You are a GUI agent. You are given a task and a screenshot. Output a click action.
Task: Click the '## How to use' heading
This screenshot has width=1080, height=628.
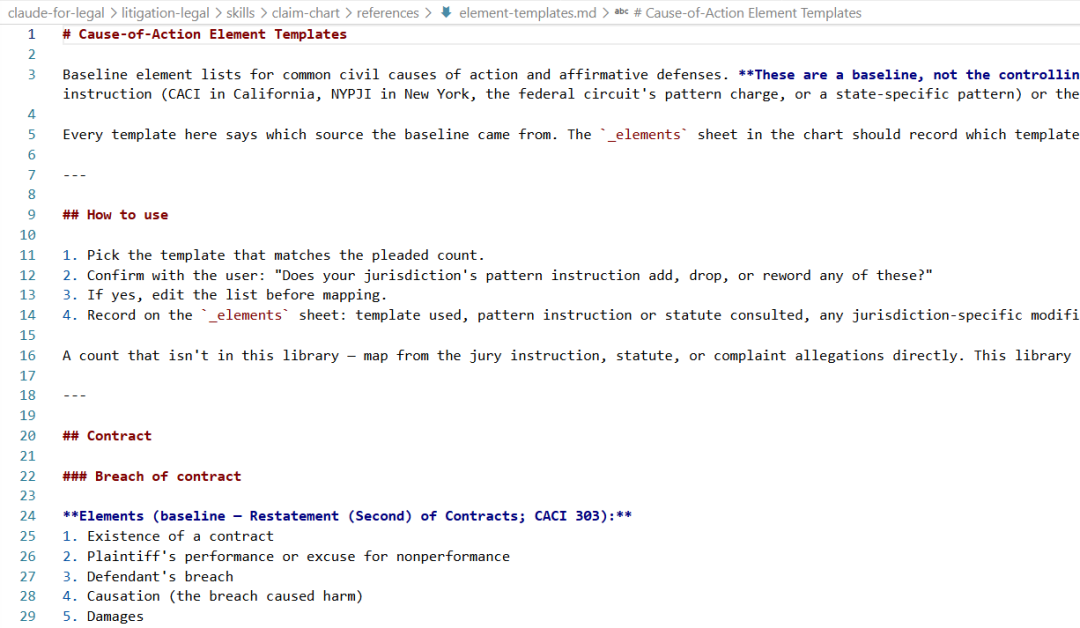pos(115,215)
